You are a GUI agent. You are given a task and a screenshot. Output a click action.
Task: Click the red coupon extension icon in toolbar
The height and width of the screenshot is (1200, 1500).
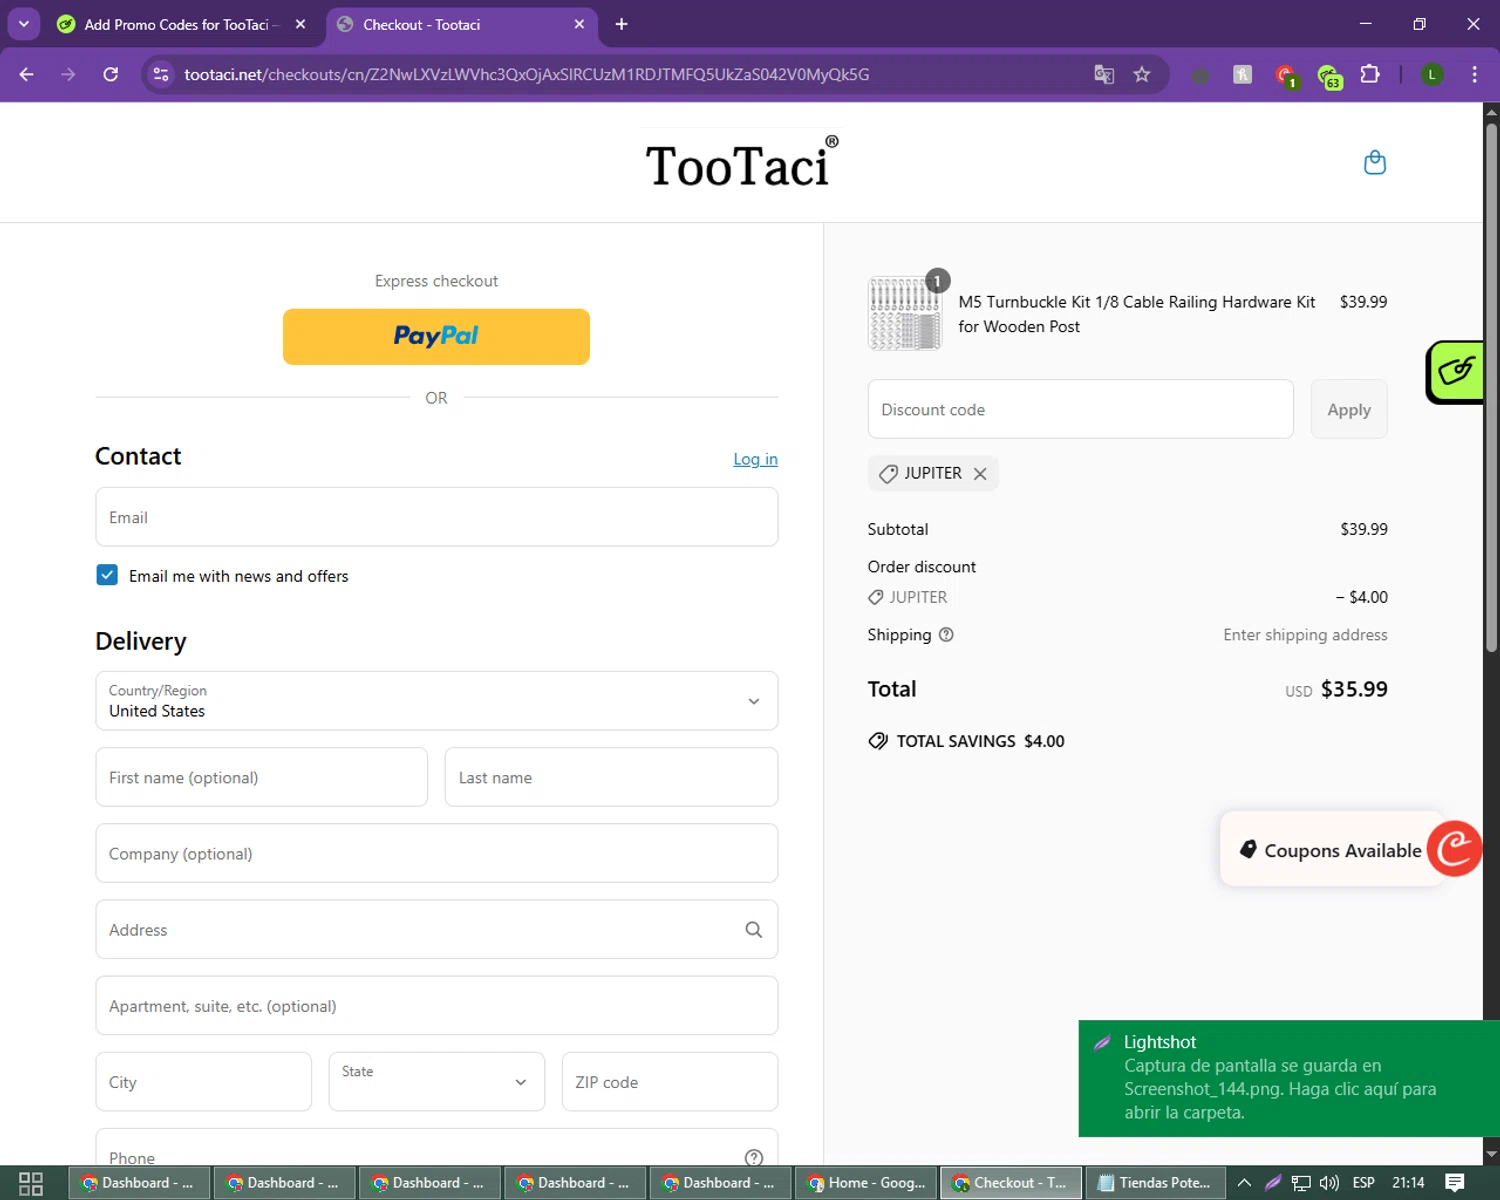click(x=1286, y=75)
